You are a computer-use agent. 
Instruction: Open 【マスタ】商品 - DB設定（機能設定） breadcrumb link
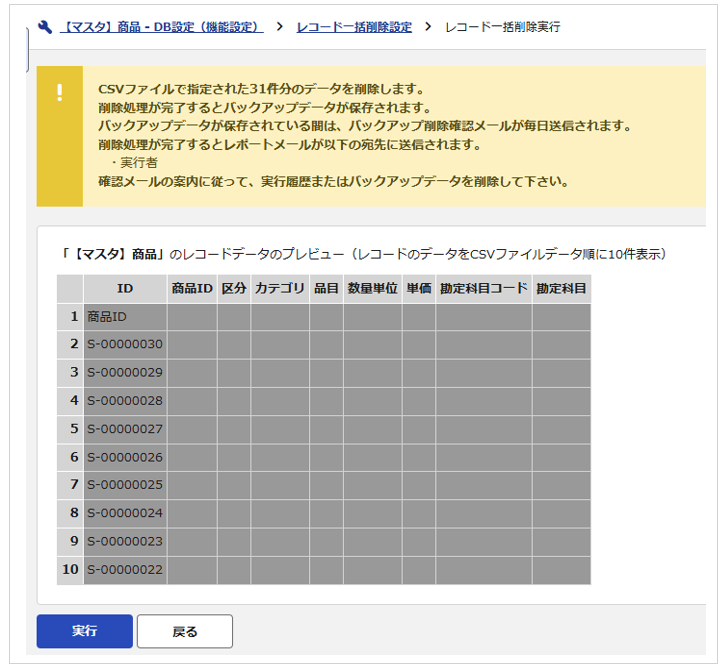[x=162, y=27]
